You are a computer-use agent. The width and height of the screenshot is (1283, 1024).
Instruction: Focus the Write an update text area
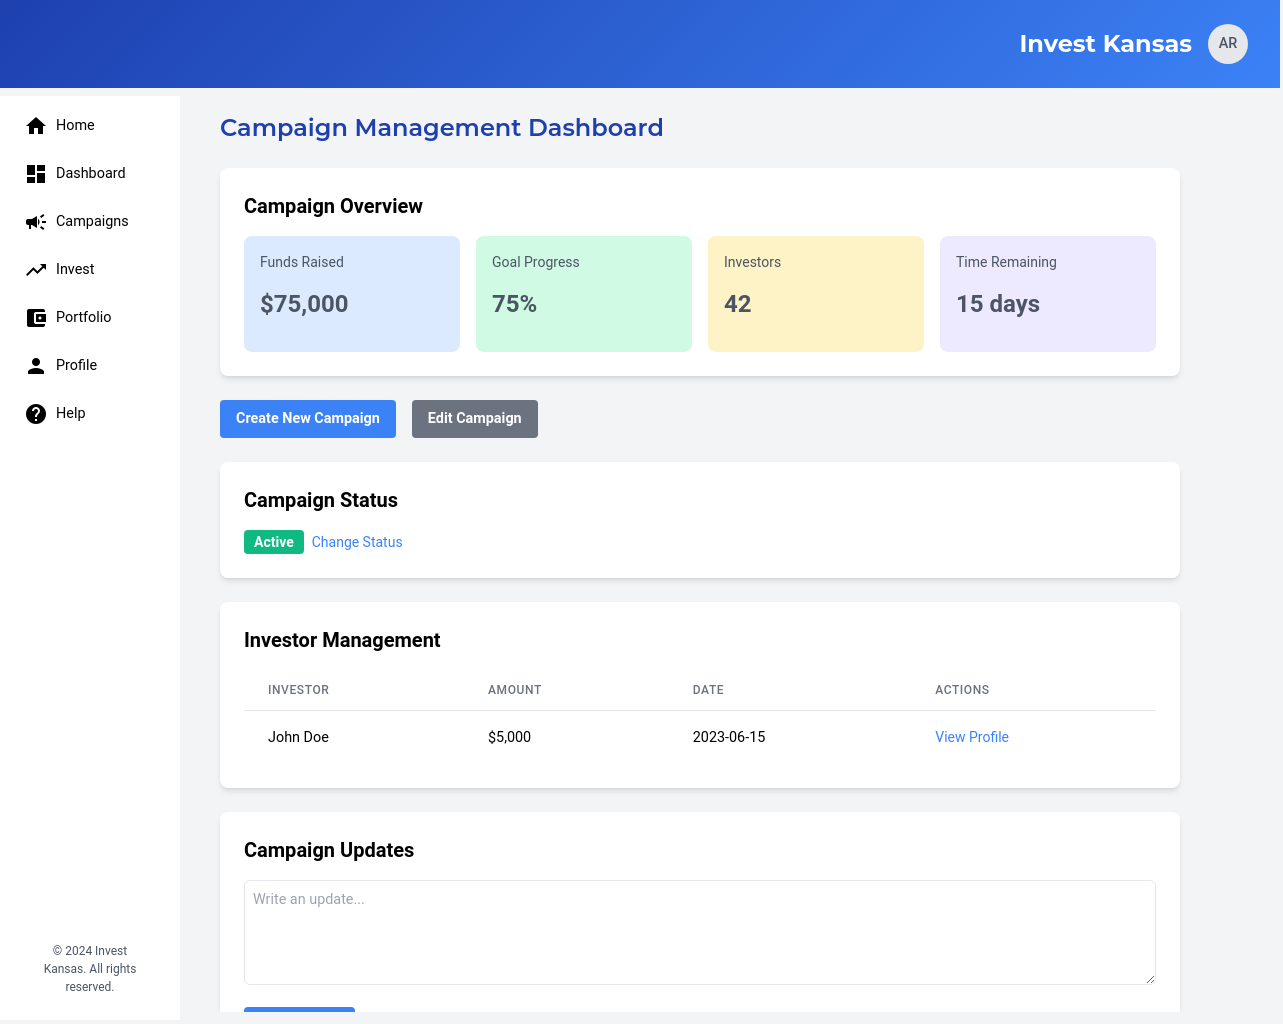pos(699,932)
